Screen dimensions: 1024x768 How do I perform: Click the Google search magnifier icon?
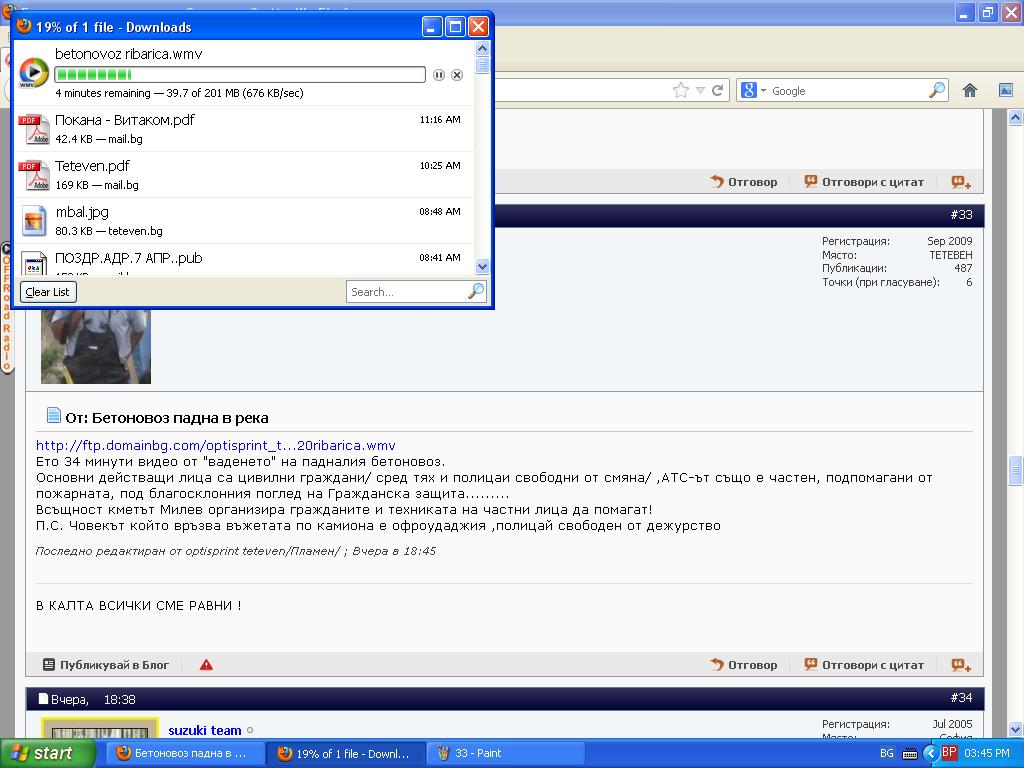coord(937,90)
